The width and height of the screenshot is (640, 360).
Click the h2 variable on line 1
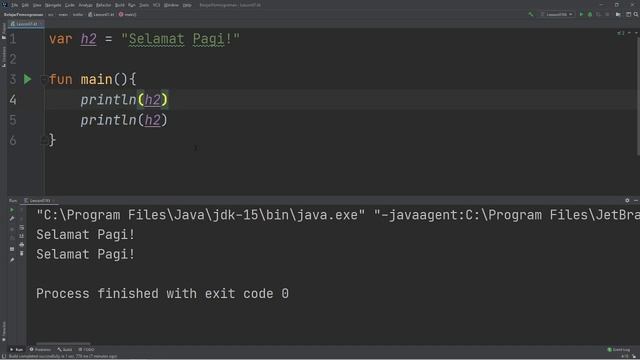[88, 39]
